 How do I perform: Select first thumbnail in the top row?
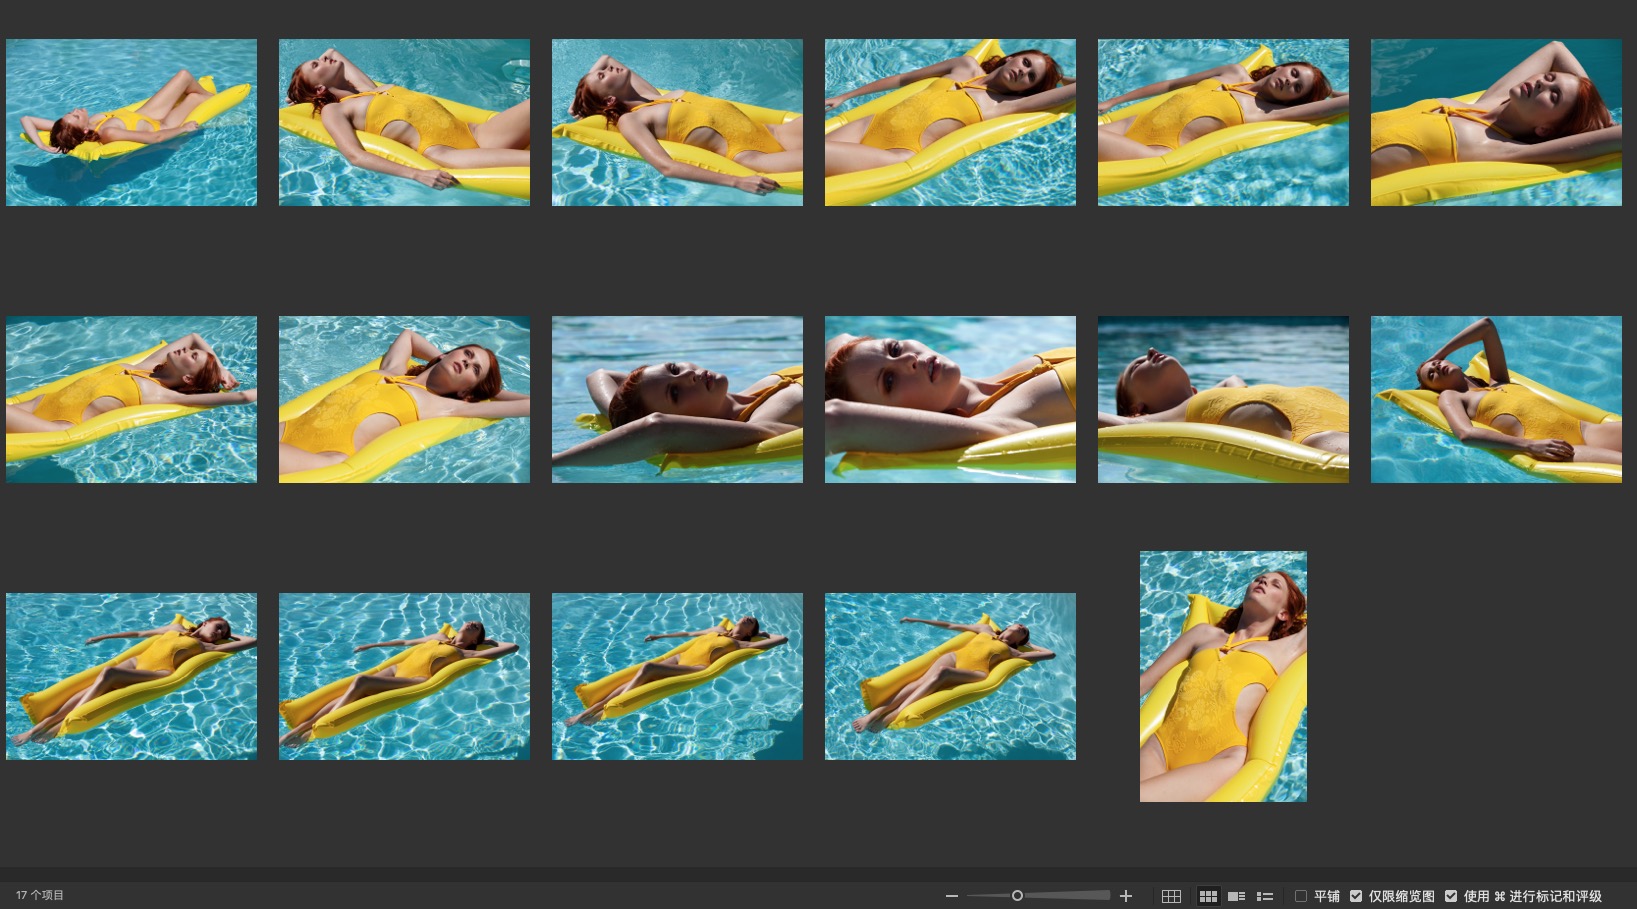click(131, 122)
